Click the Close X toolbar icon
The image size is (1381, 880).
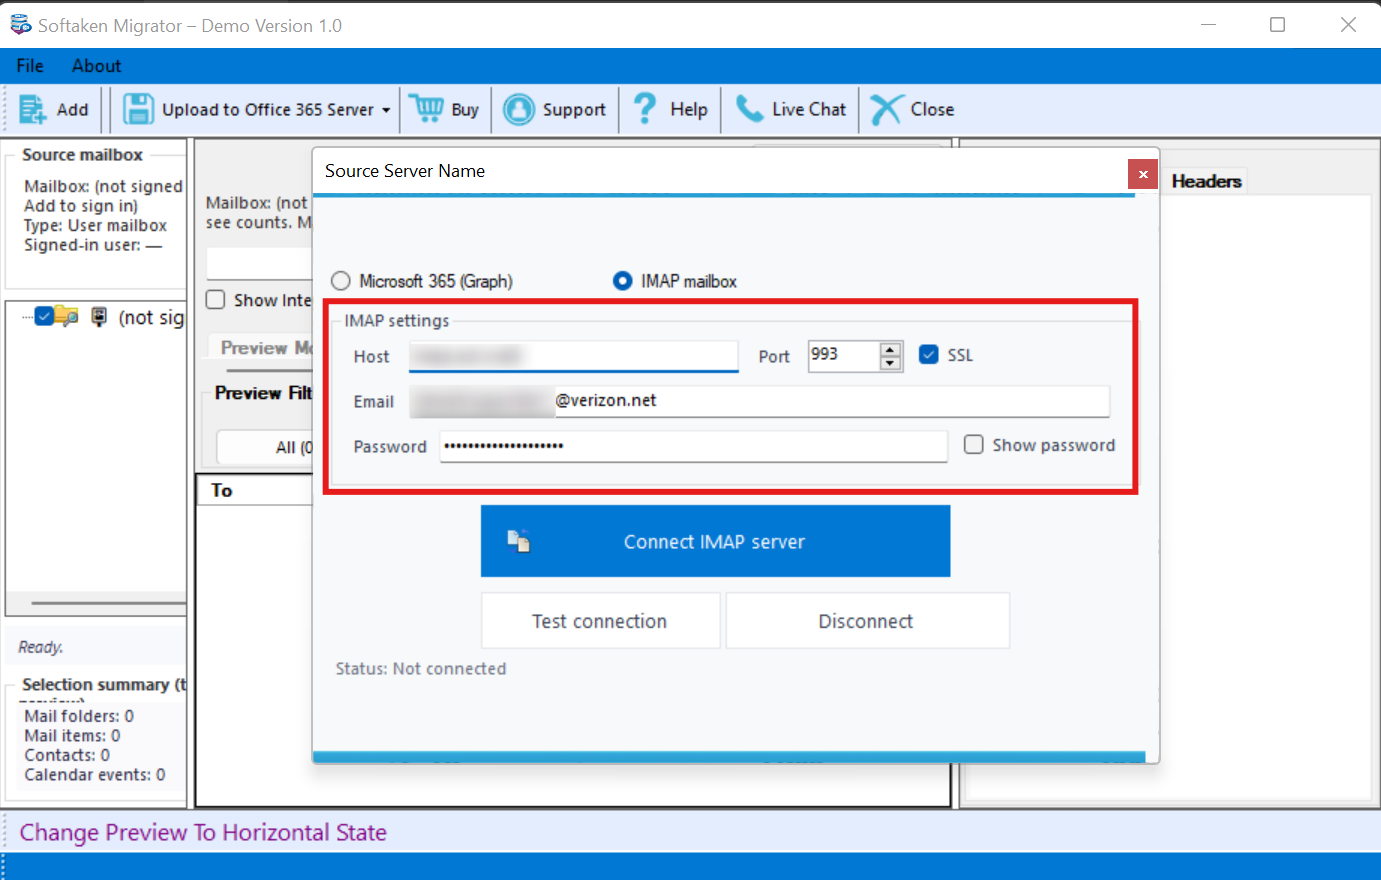886,109
